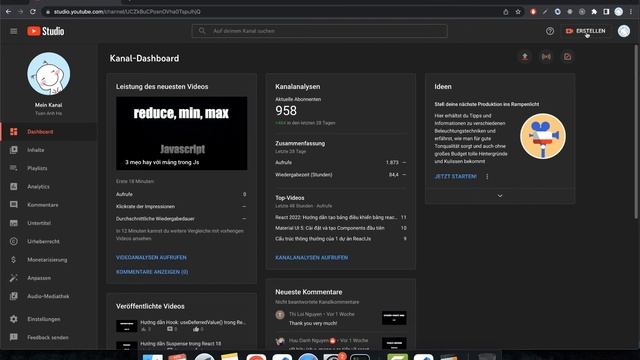The height and width of the screenshot is (360, 640).
Task: Click the Anpassen magic wand icon
Action: point(13,278)
